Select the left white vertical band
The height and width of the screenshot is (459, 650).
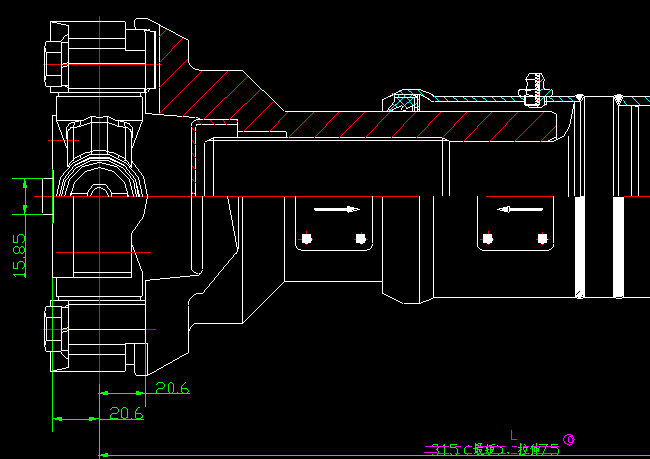(x=579, y=246)
